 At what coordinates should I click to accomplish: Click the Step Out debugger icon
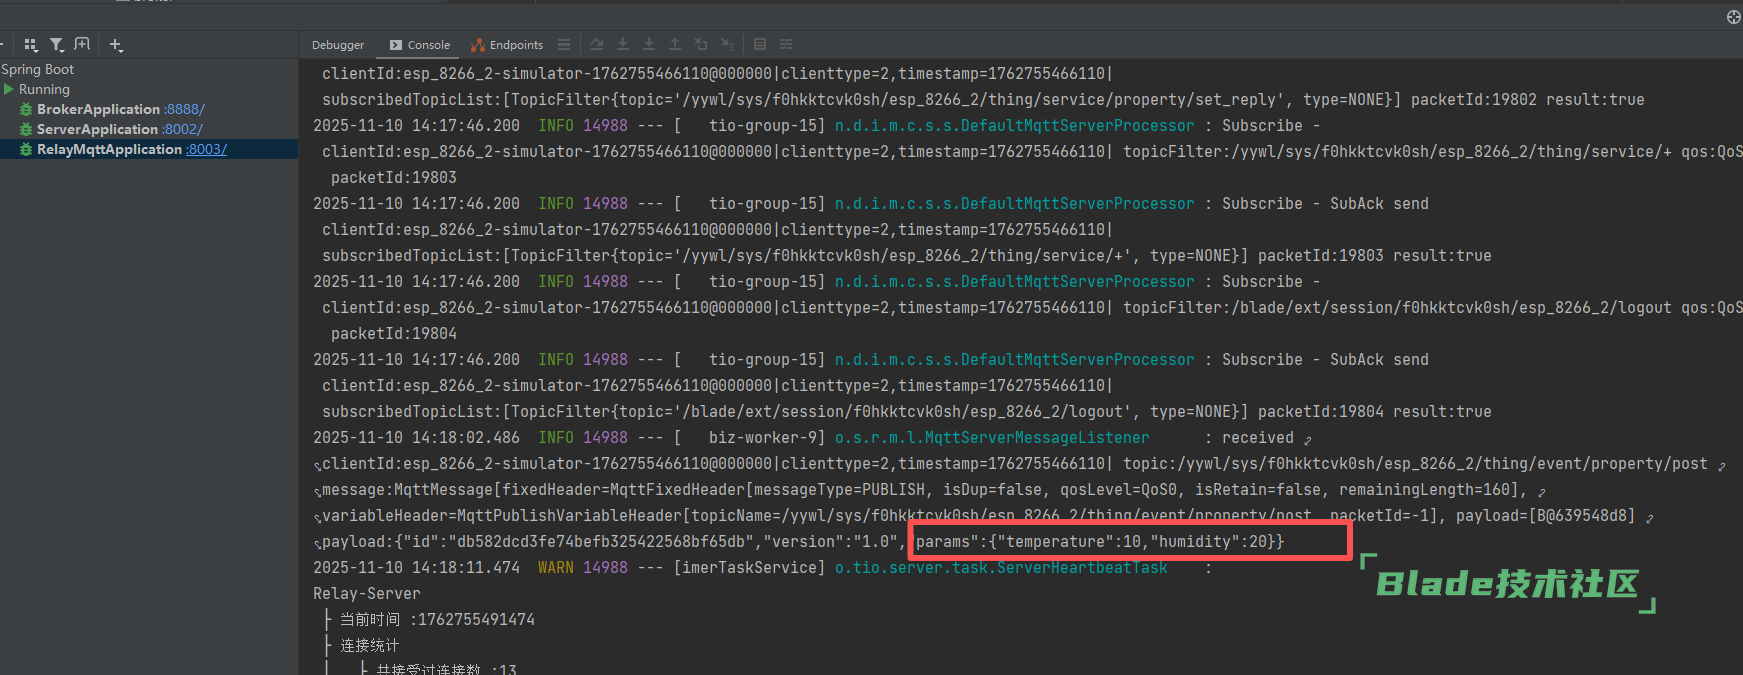coord(675,45)
